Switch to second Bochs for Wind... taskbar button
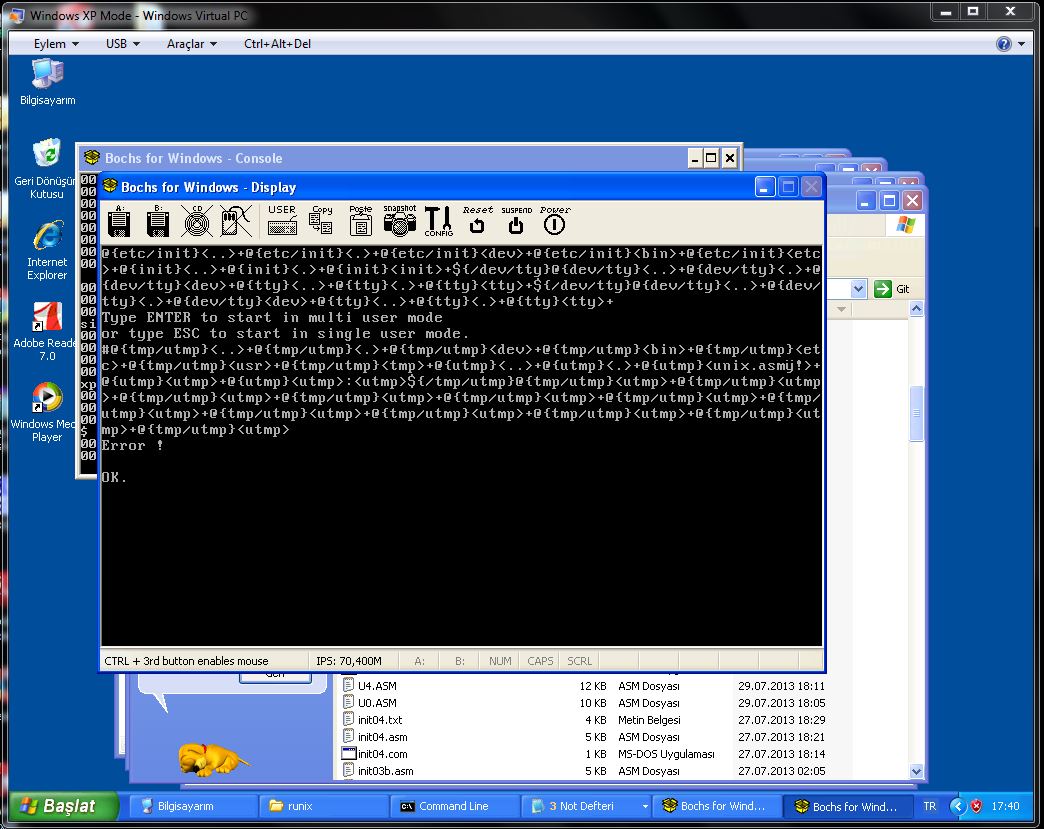Screen dimensions: 1044x829 click(x=848, y=806)
